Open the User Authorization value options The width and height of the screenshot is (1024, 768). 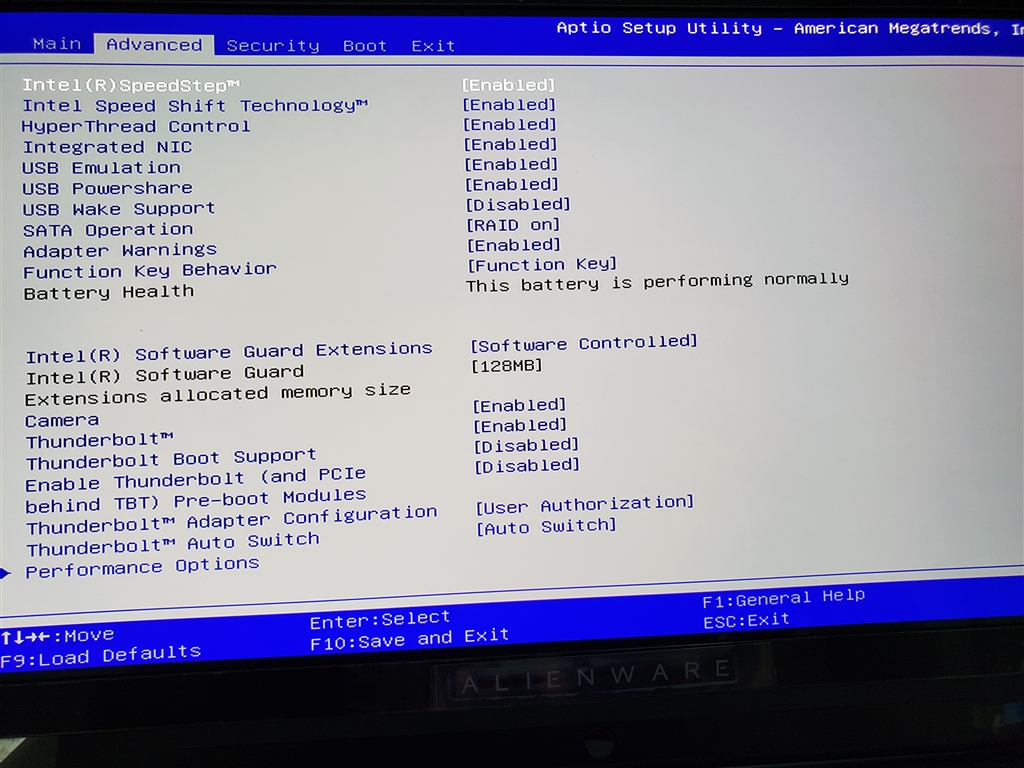[x=584, y=504]
